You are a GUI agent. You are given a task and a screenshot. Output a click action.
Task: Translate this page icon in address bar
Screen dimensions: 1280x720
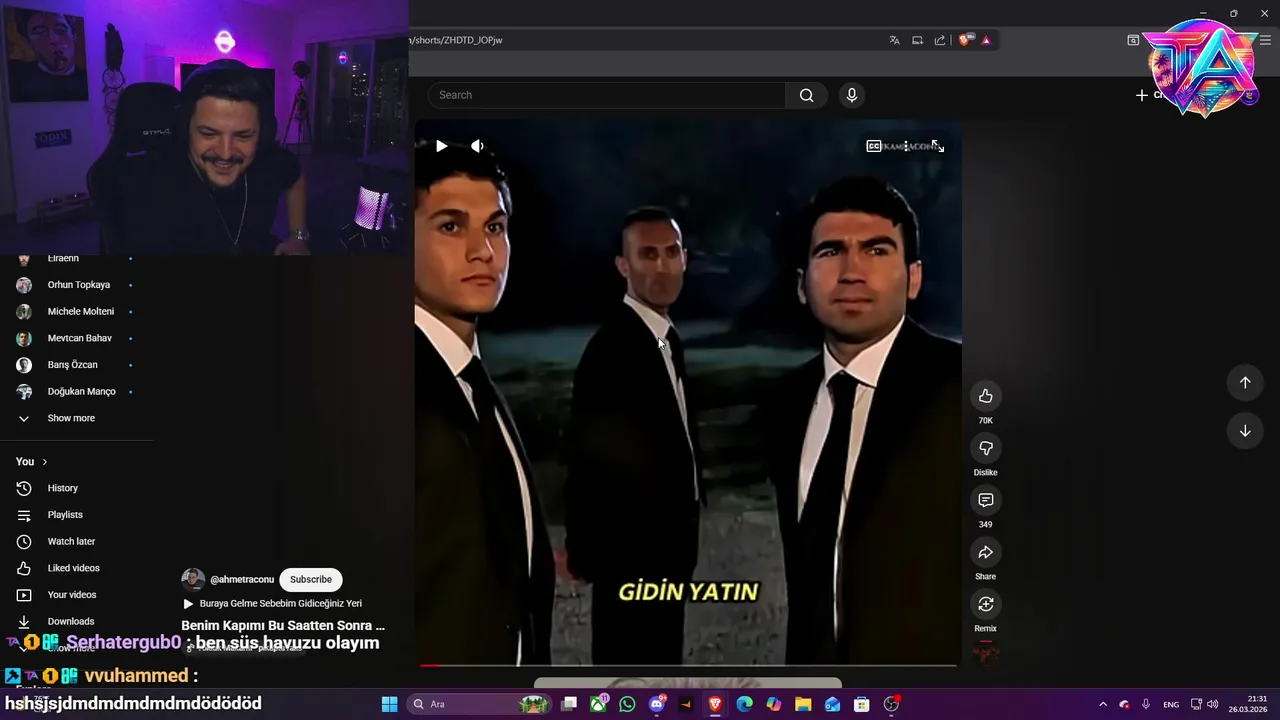coord(894,40)
